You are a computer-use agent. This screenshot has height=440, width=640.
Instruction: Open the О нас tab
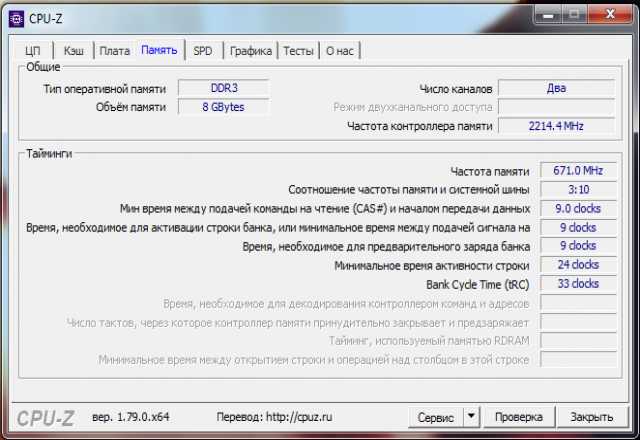[x=340, y=51]
